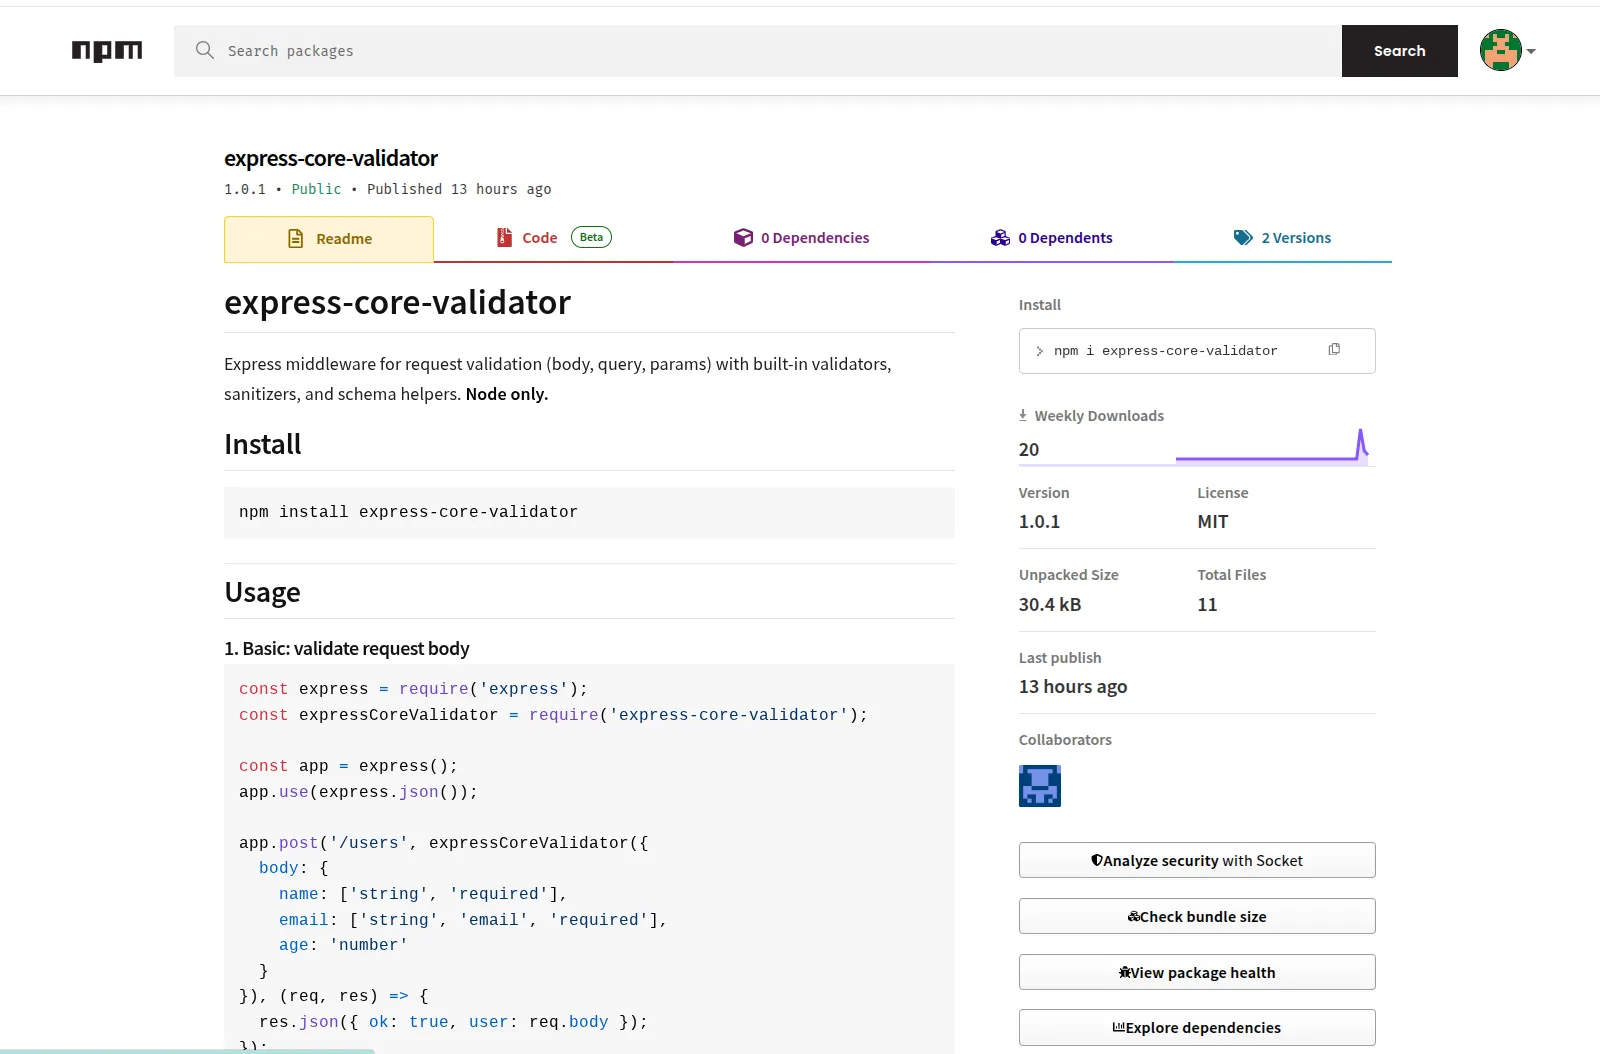Click the tag icon next to 2 Versions
The height and width of the screenshot is (1054, 1600).
pyautogui.click(x=1243, y=237)
